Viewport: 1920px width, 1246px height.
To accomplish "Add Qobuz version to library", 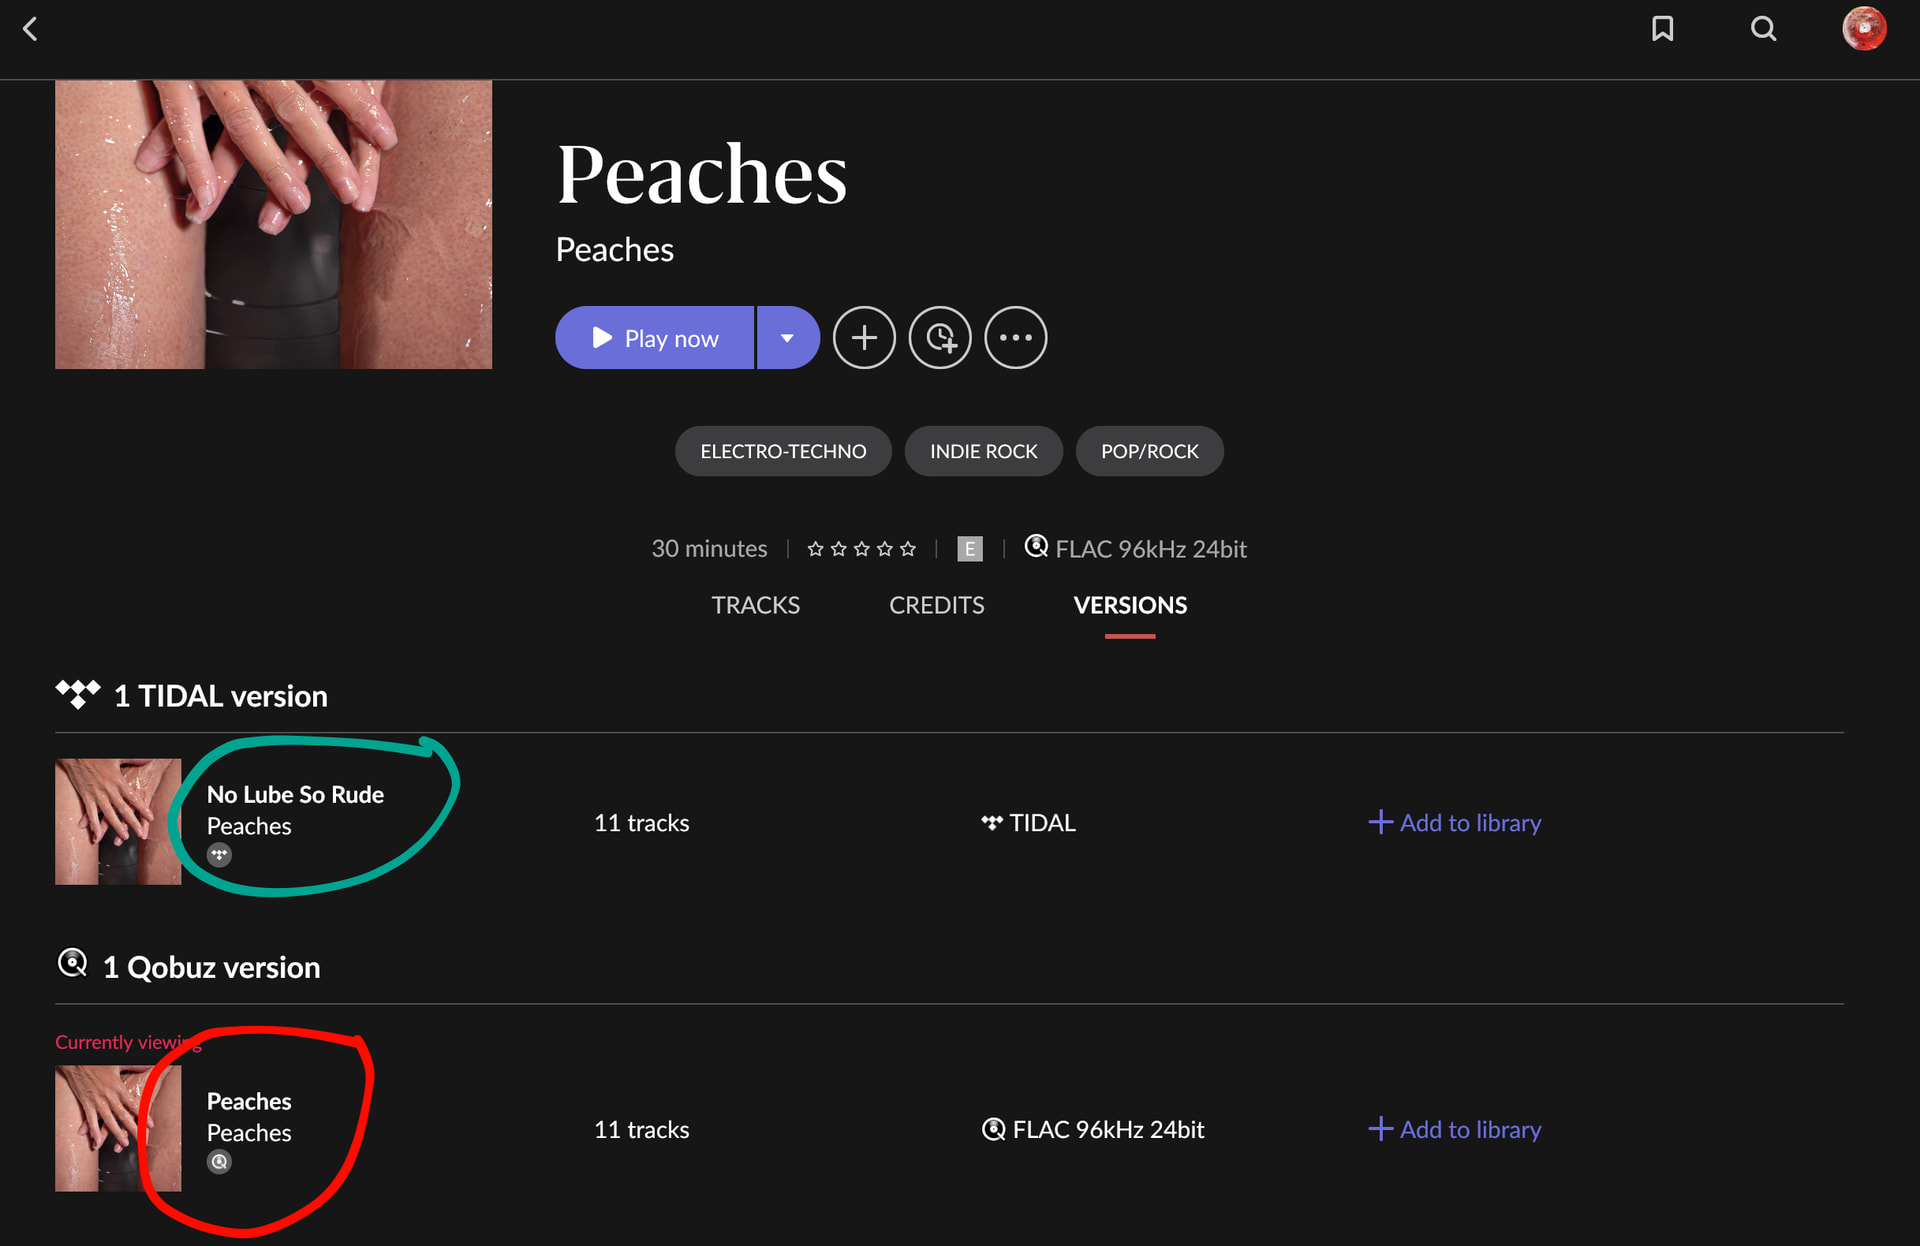I will click(x=1455, y=1129).
